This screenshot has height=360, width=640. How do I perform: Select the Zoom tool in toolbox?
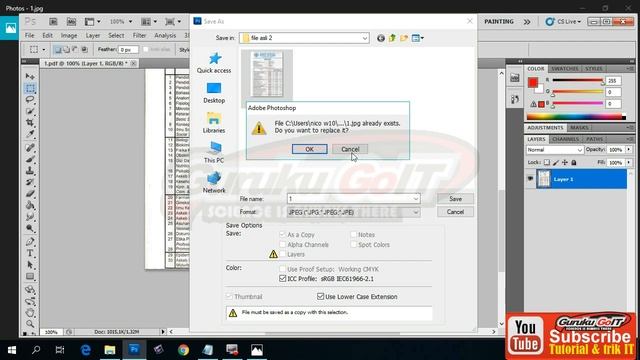pyautogui.click(x=30, y=324)
